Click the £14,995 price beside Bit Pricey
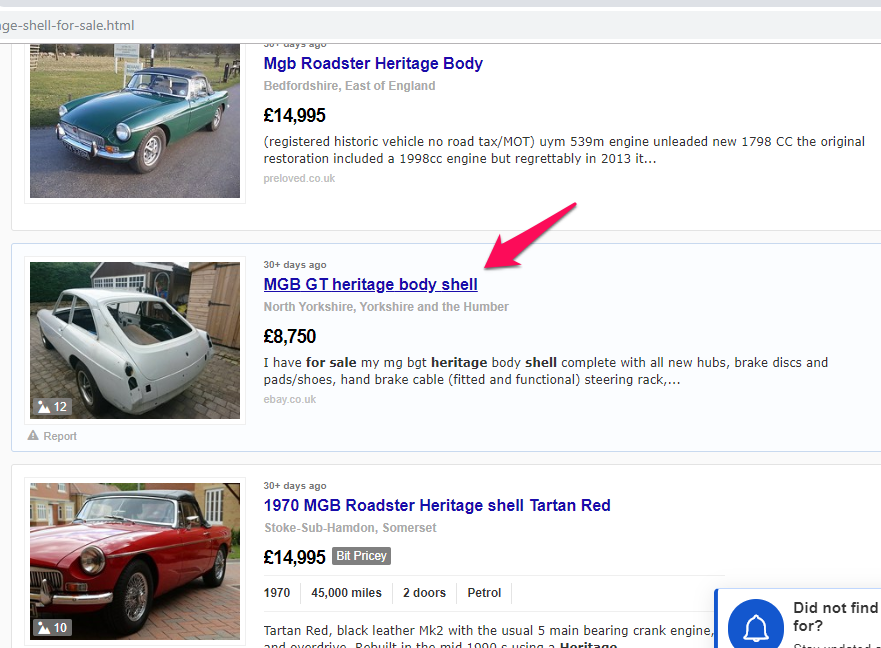 tap(294, 558)
